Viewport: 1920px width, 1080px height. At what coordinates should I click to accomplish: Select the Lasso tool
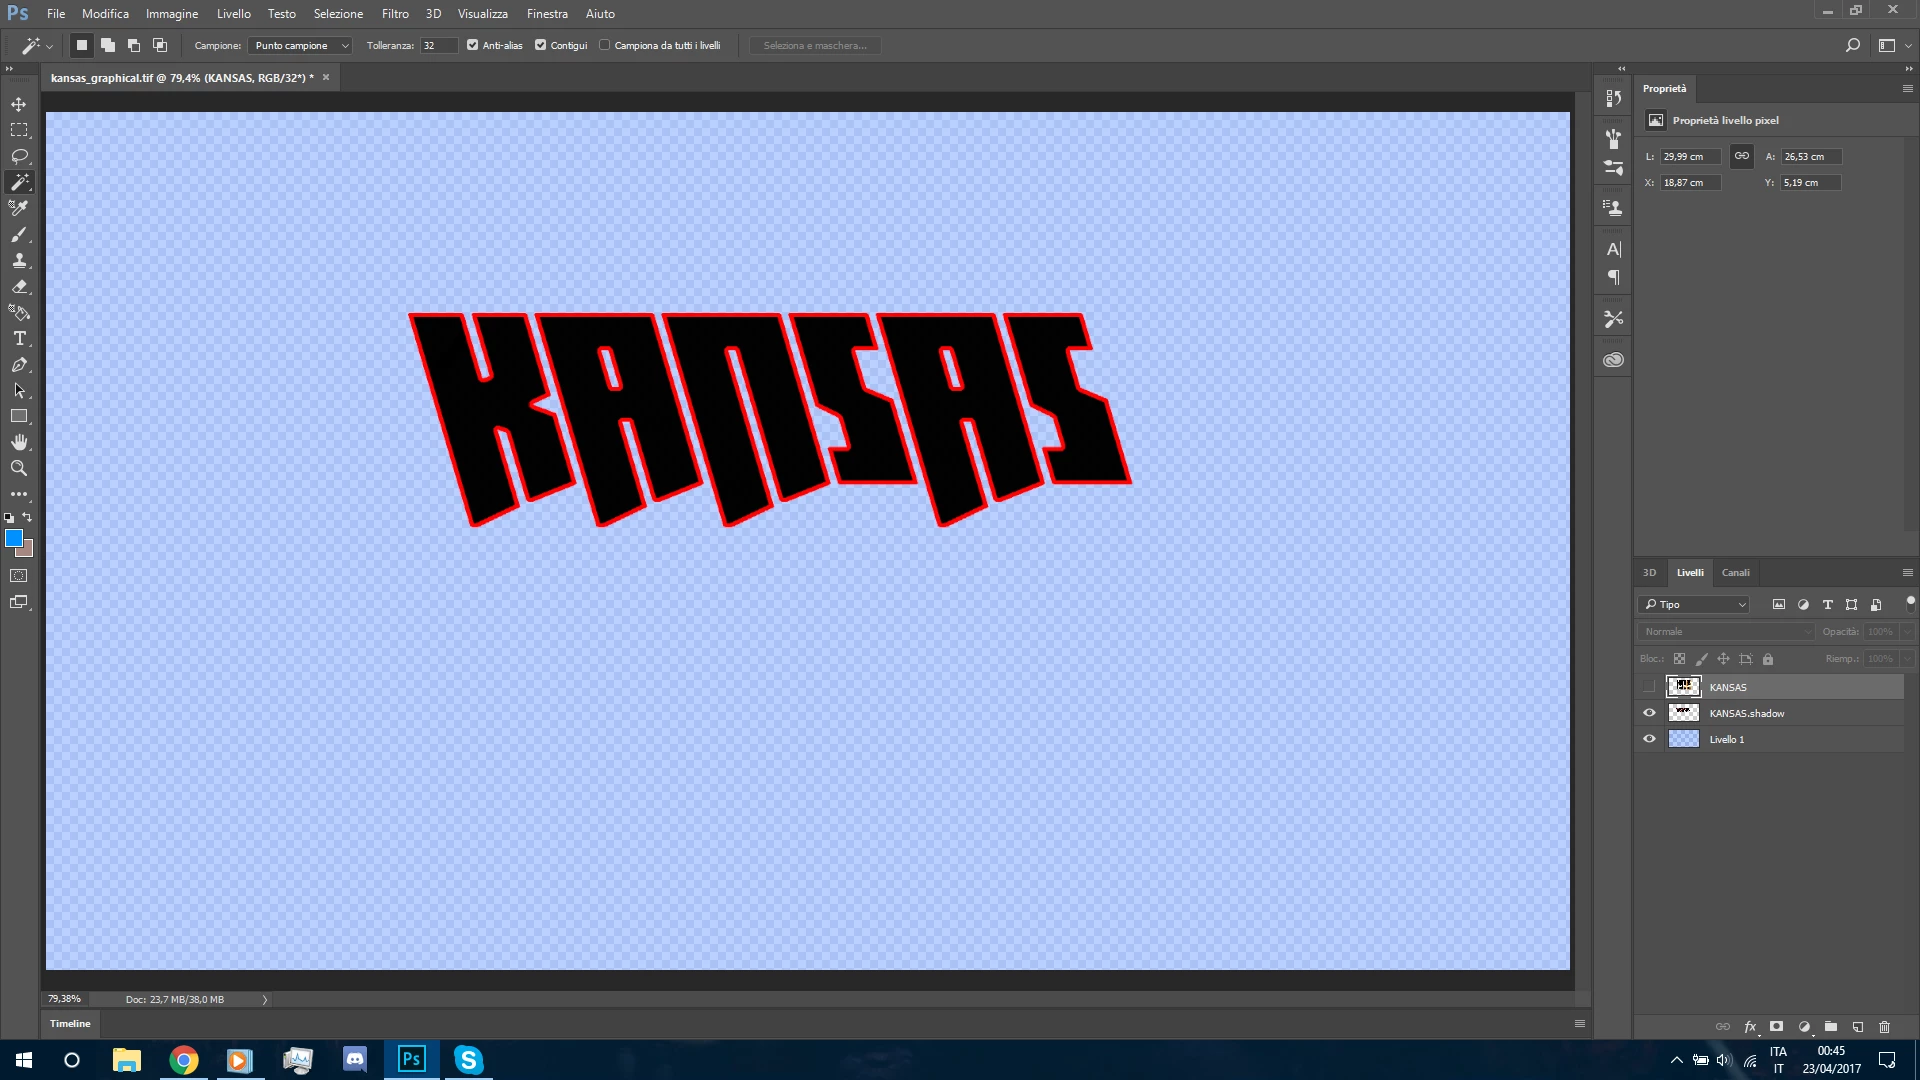click(x=19, y=156)
